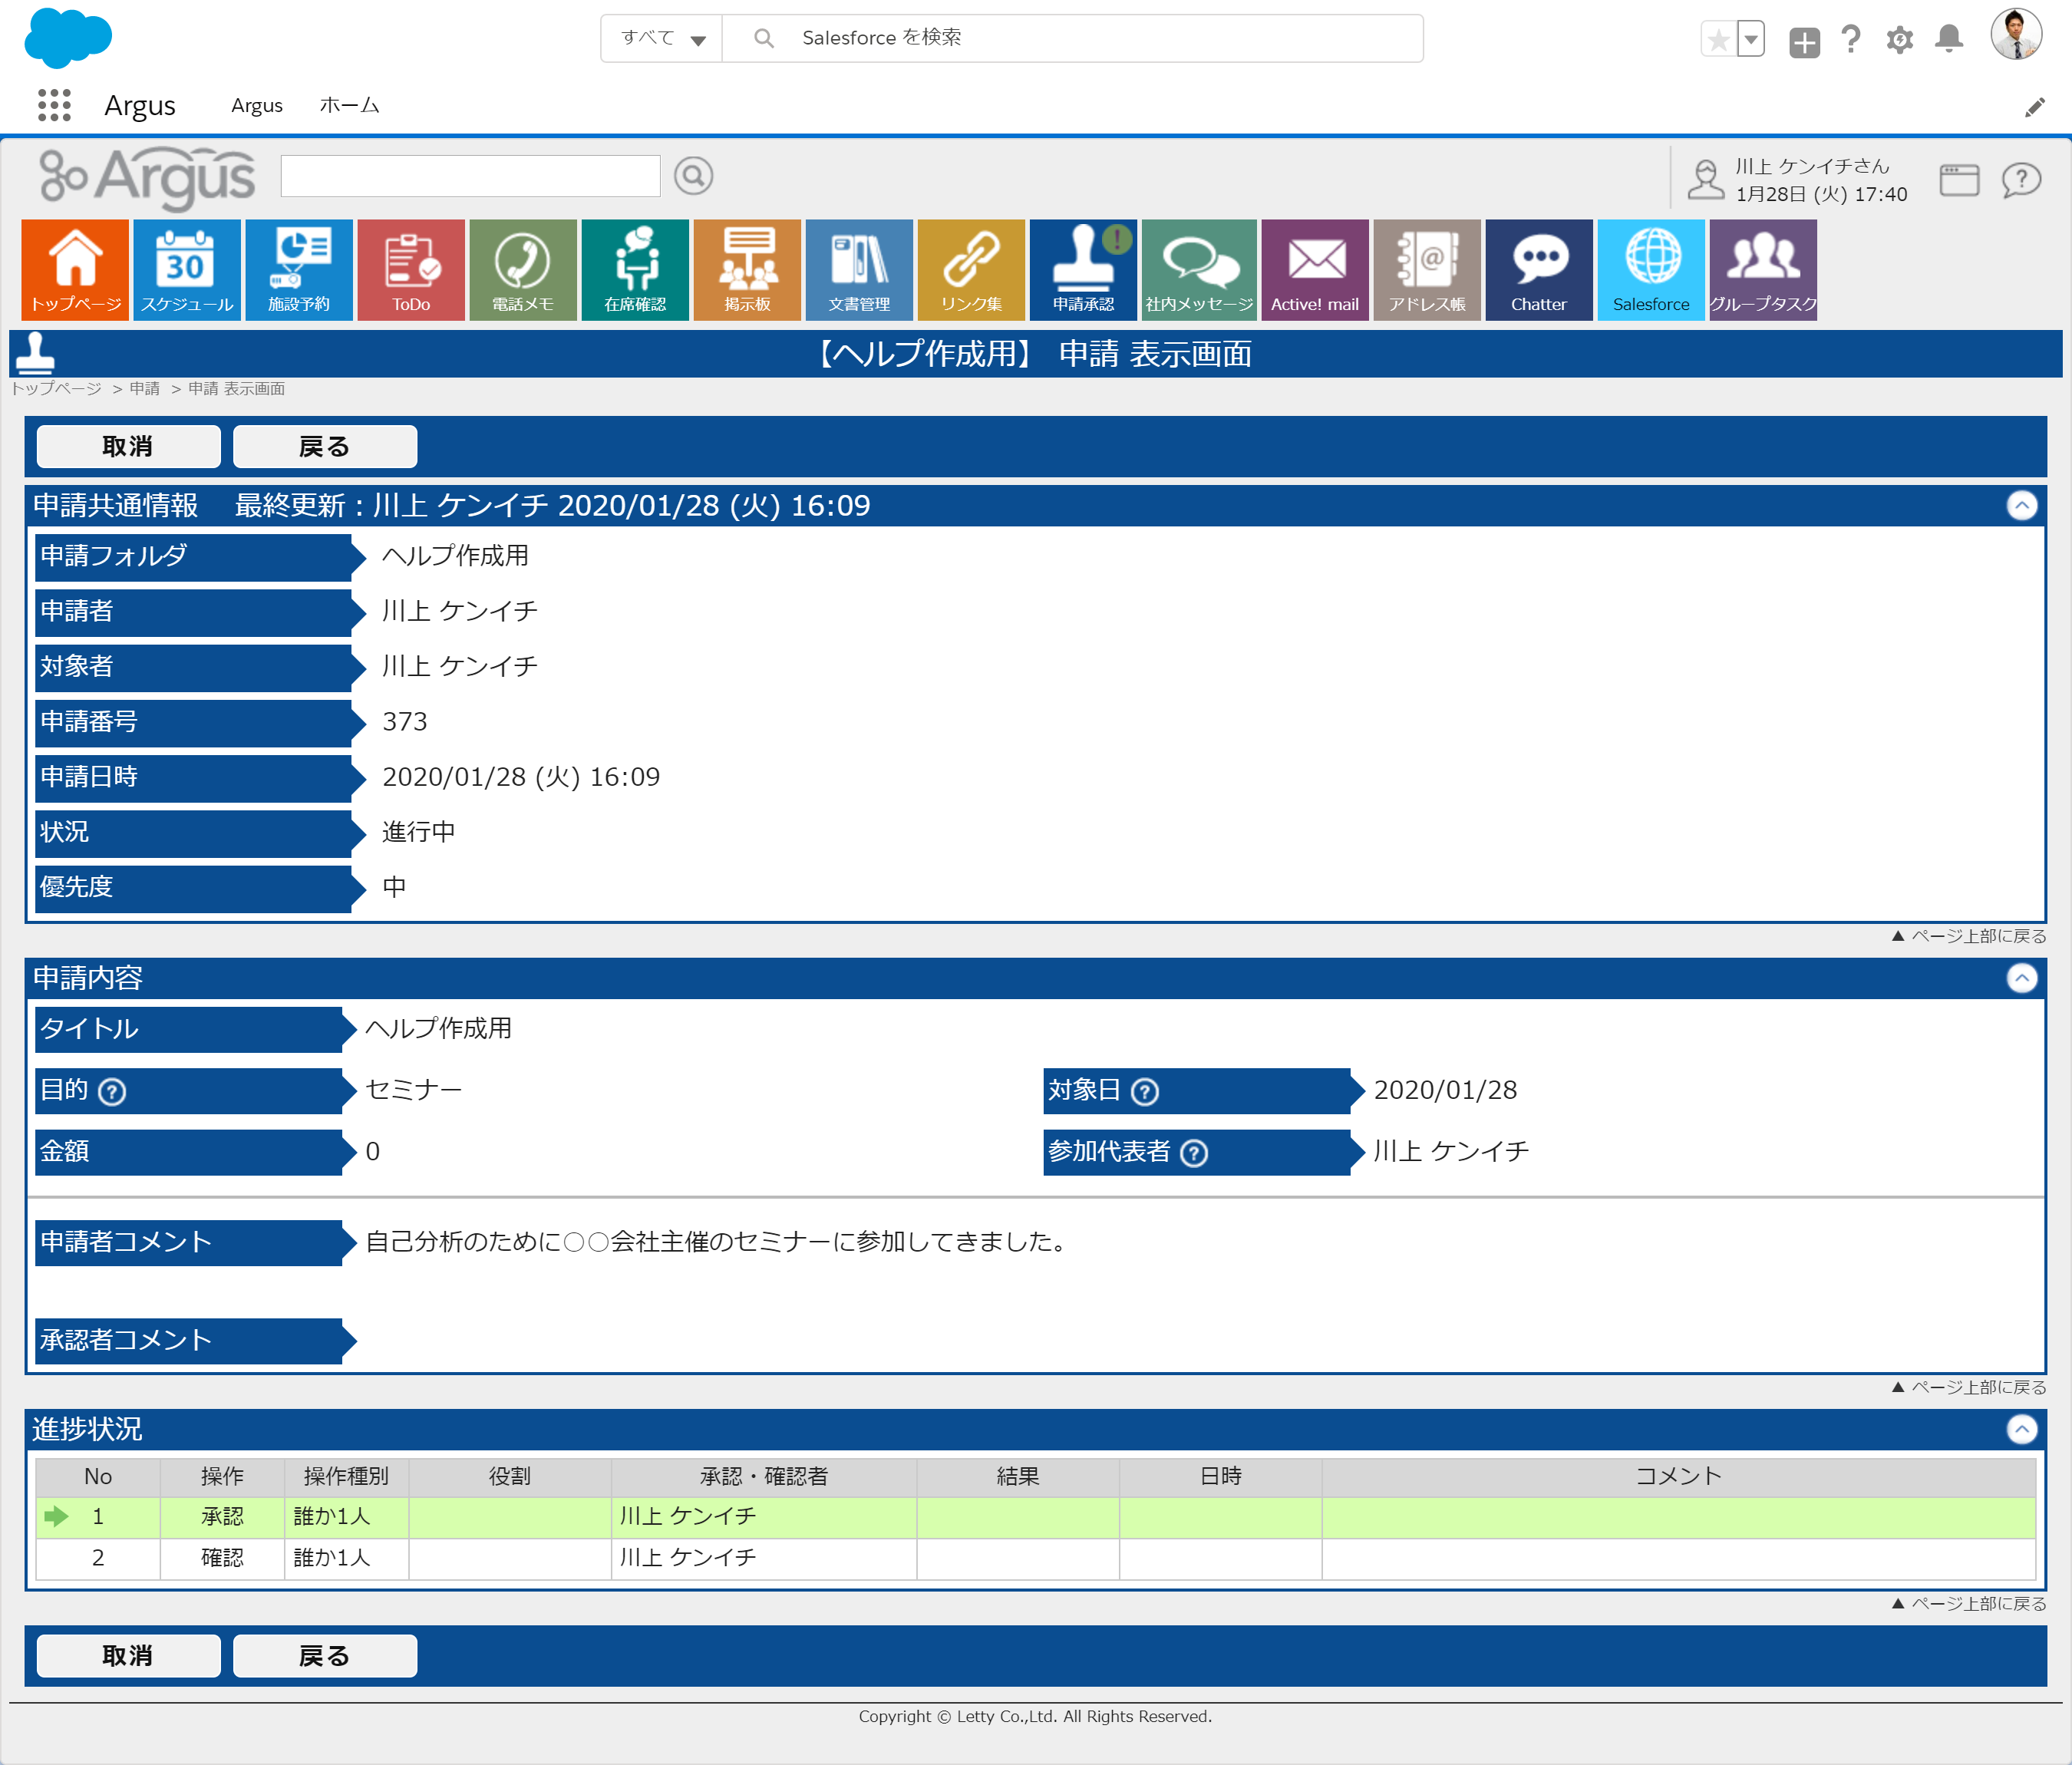This screenshot has width=2072, height=1765.
Task: Collapse the 申請共通情報 section
Action: tap(2022, 506)
